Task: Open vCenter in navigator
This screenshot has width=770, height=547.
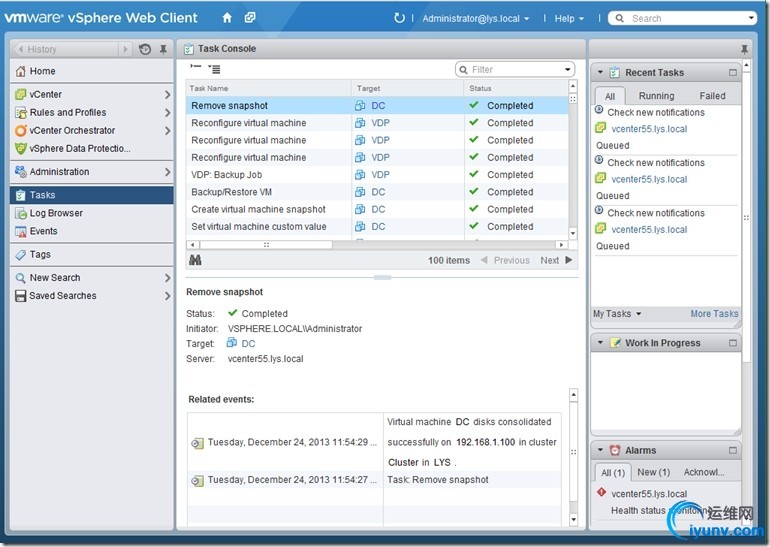Action: 91,94
